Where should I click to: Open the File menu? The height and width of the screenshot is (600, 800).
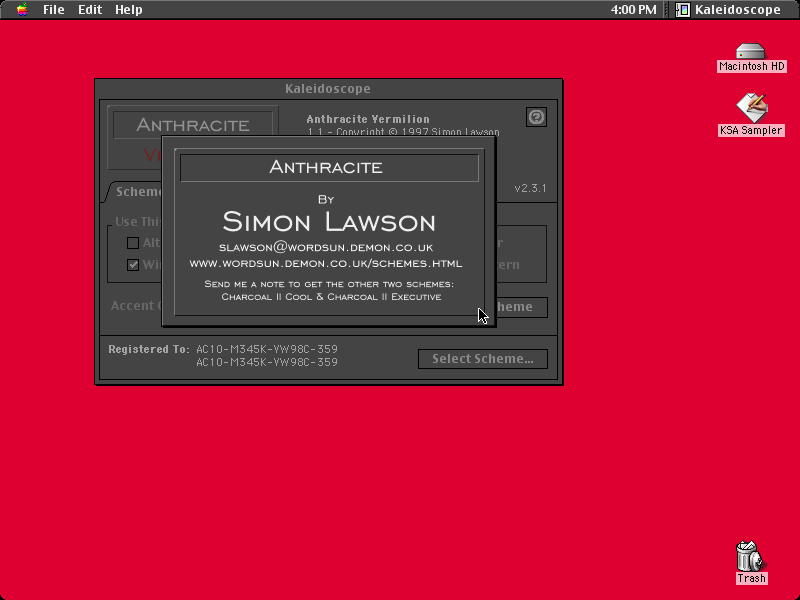[54, 10]
